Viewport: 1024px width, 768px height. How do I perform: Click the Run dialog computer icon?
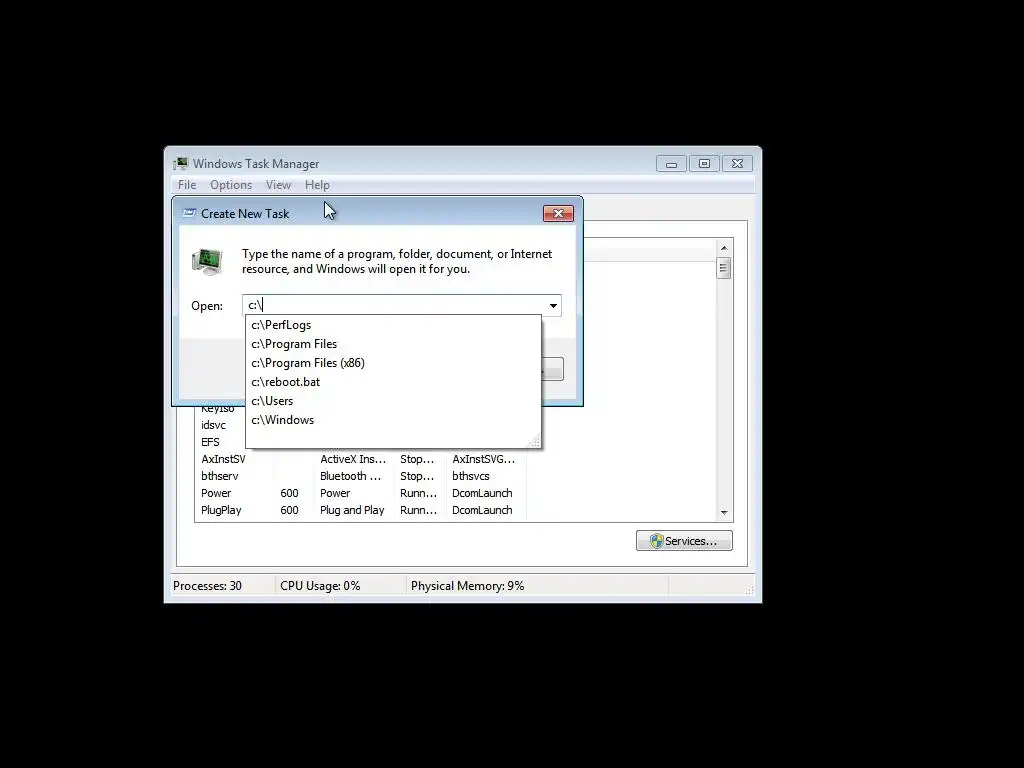207,261
